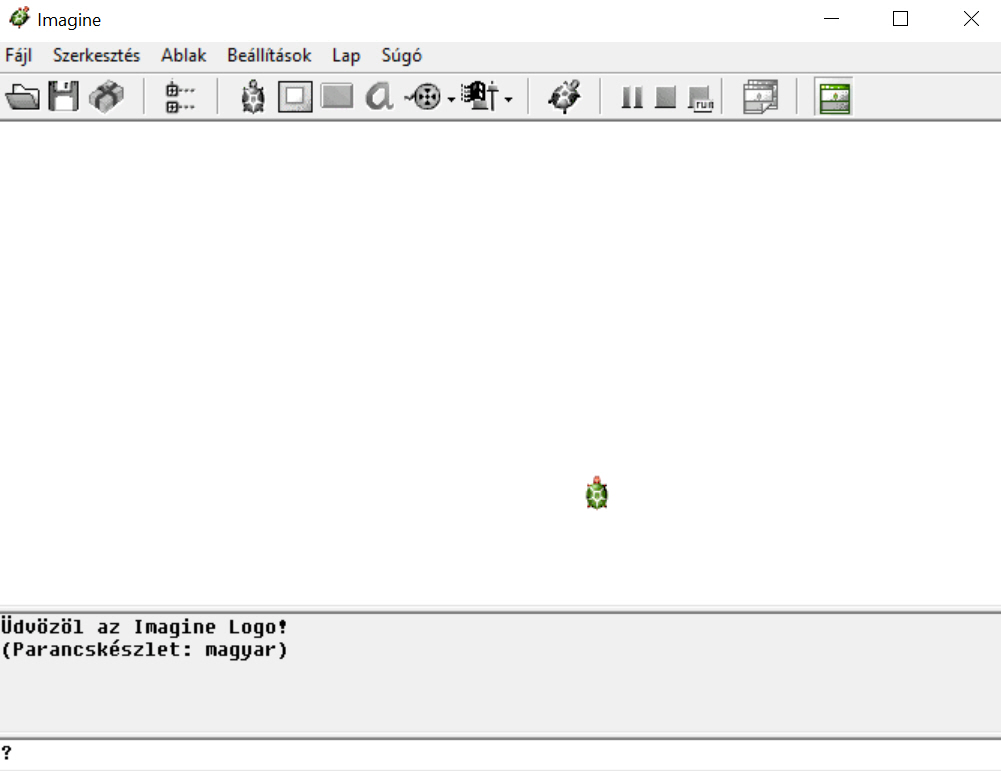Image resolution: width=1001 pixels, height=771 pixels.
Task: Open a project with the folder icon
Action: click(22, 97)
